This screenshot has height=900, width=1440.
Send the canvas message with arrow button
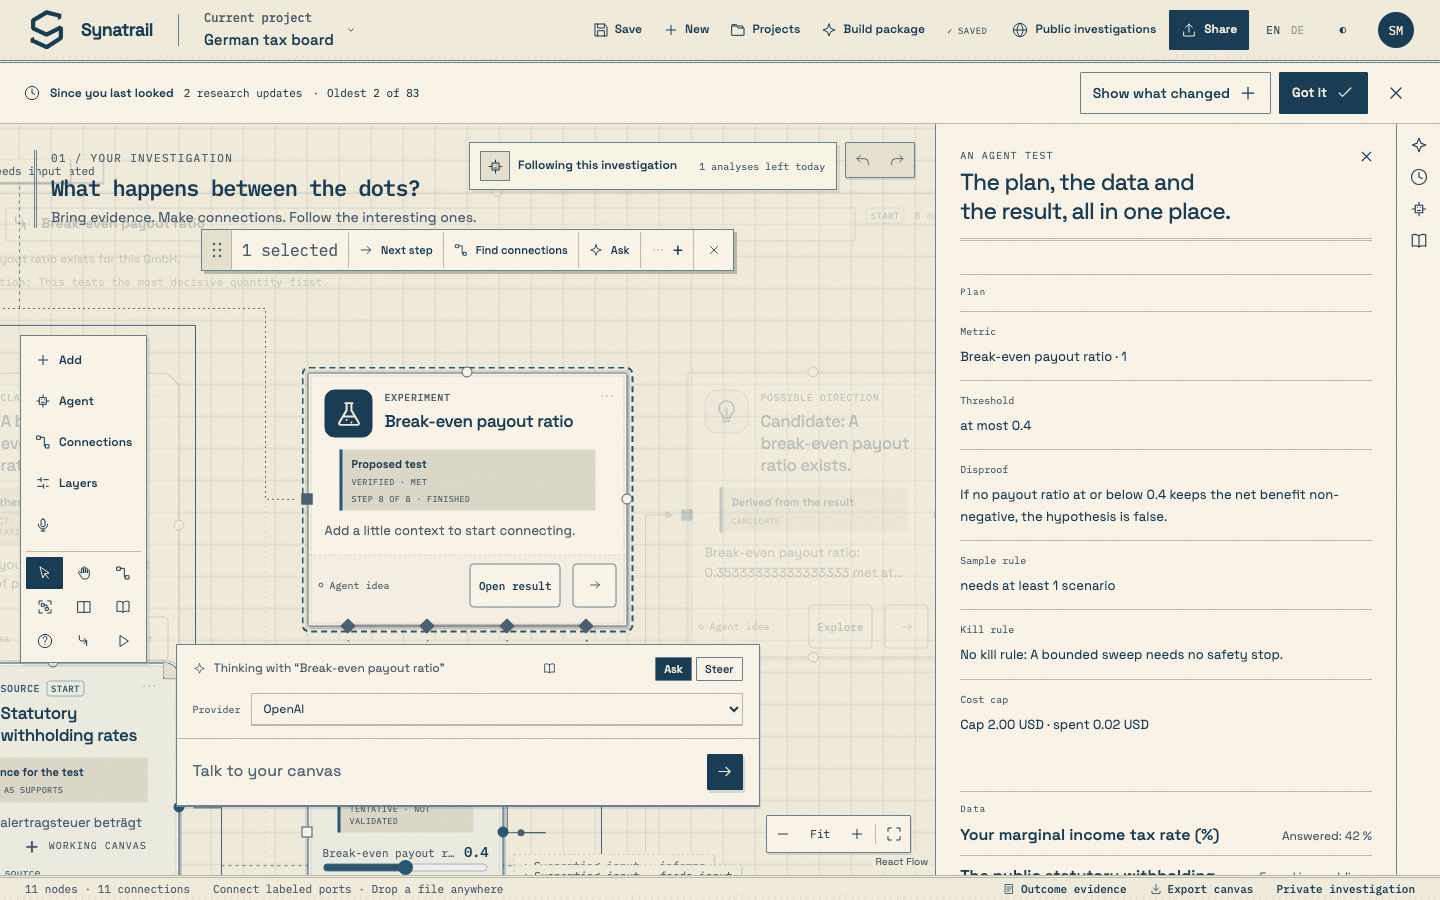[x=725, y=772]
